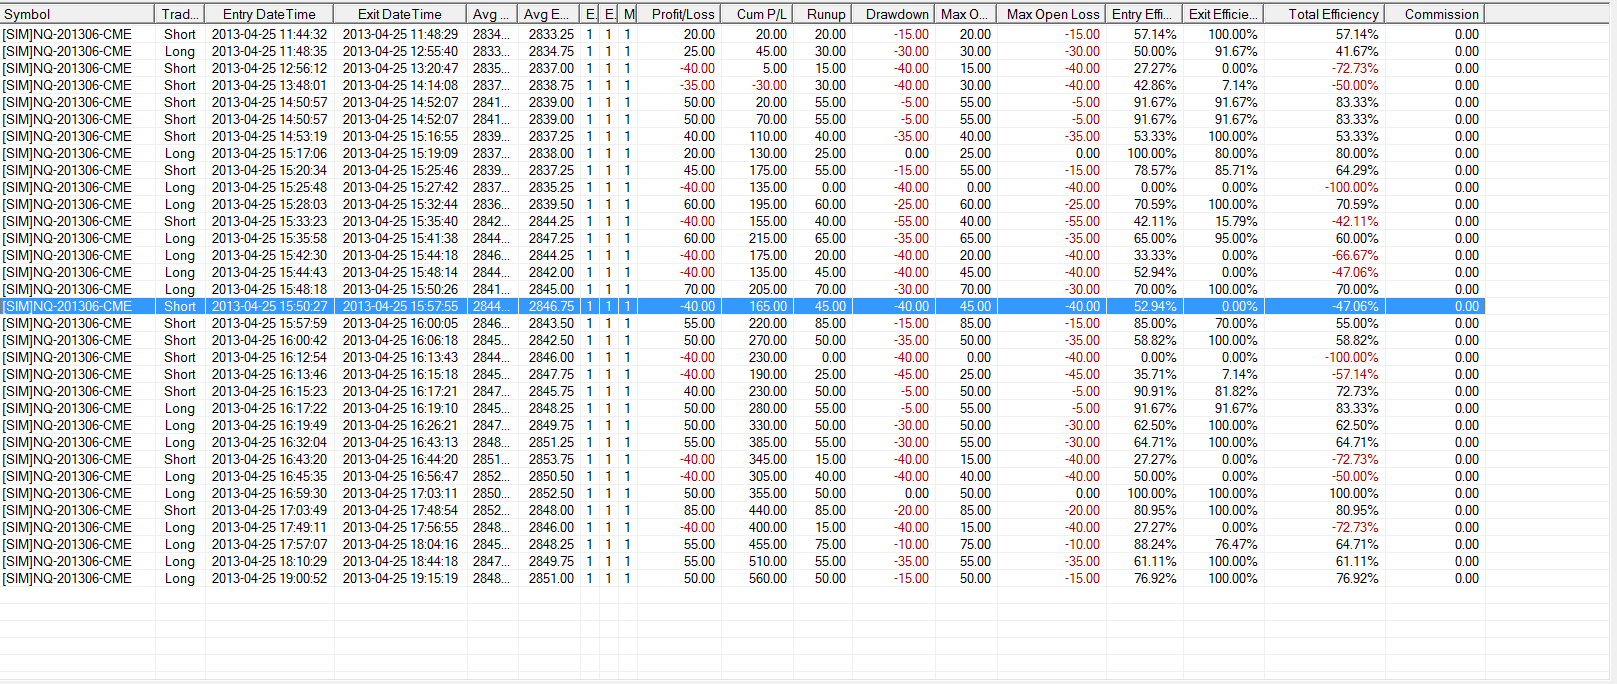This screenshot has width=1617, height=684.
Task: Select the entry time 2013-04-25 11:44:32
Action: 269,34
